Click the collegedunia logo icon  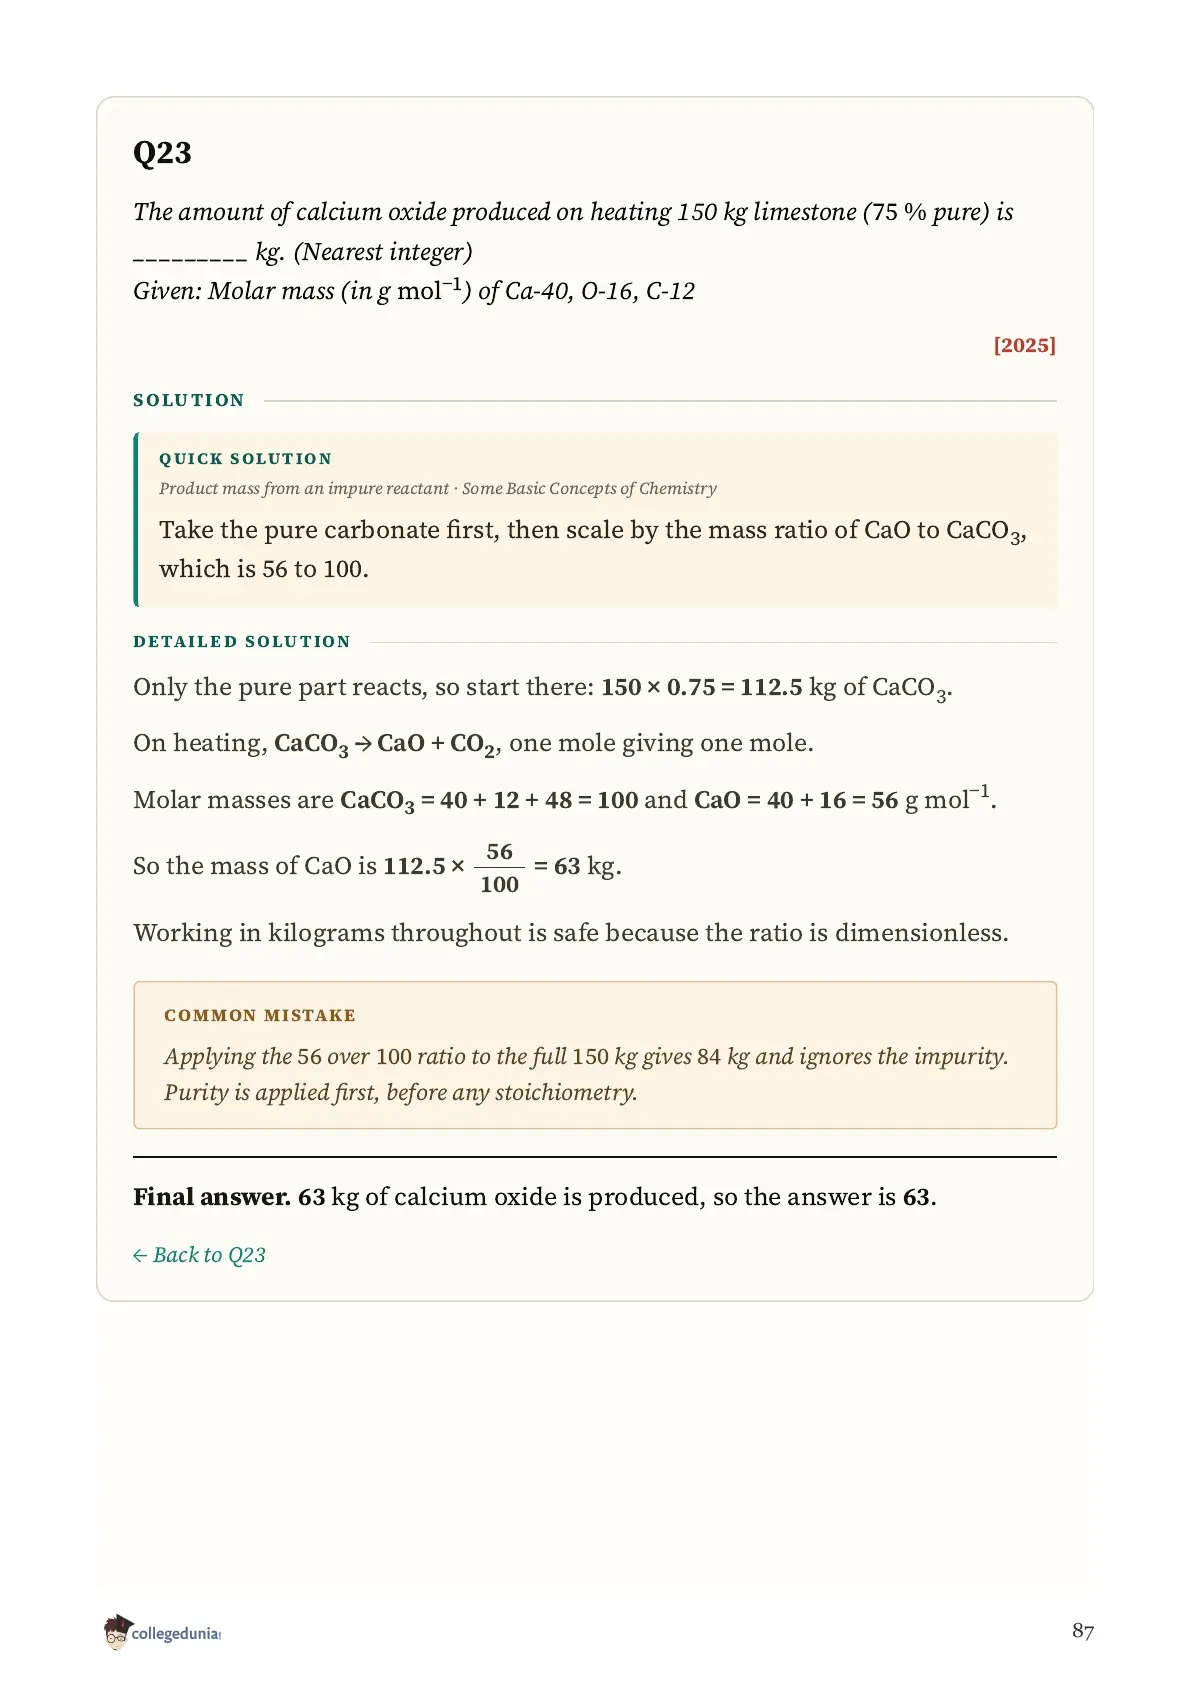coord(117,1631)
